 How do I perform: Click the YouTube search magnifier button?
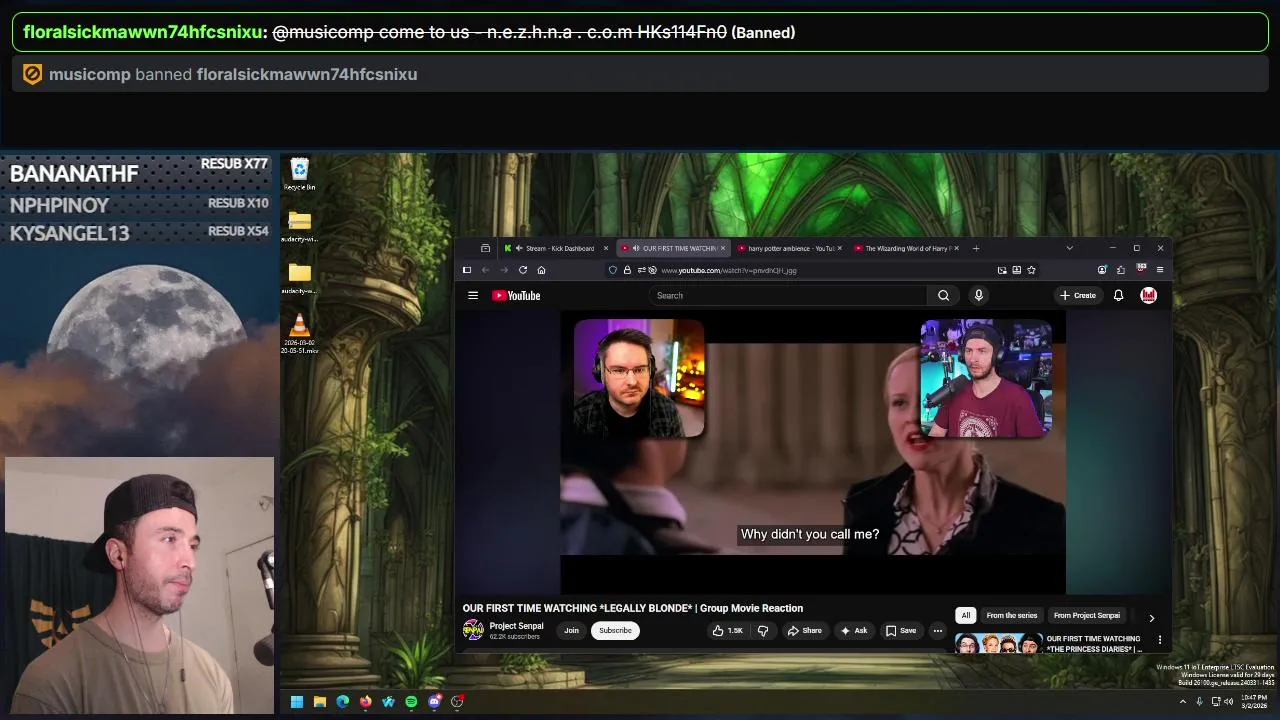tap(943, 295)
